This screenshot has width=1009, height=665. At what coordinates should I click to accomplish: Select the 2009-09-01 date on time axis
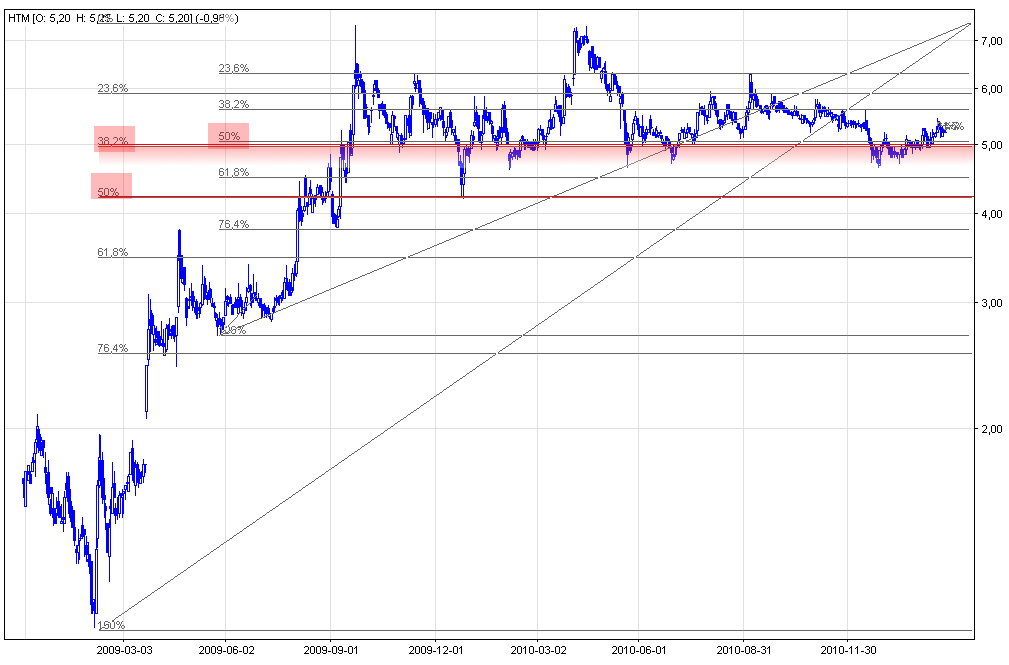click(331, 648)
